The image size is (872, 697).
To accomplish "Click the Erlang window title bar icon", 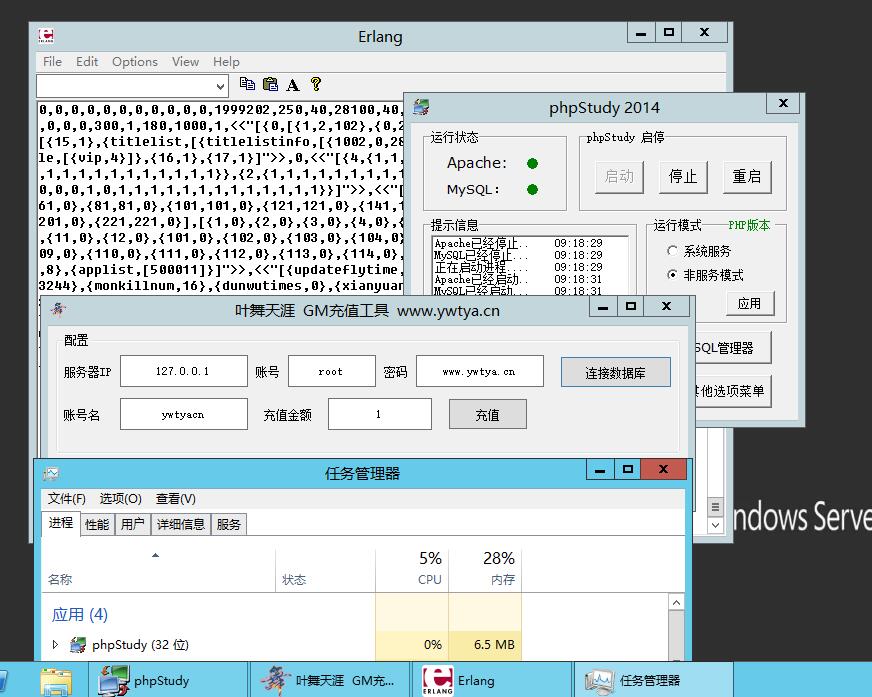I will pyautogui.click(x=46, y=36).
